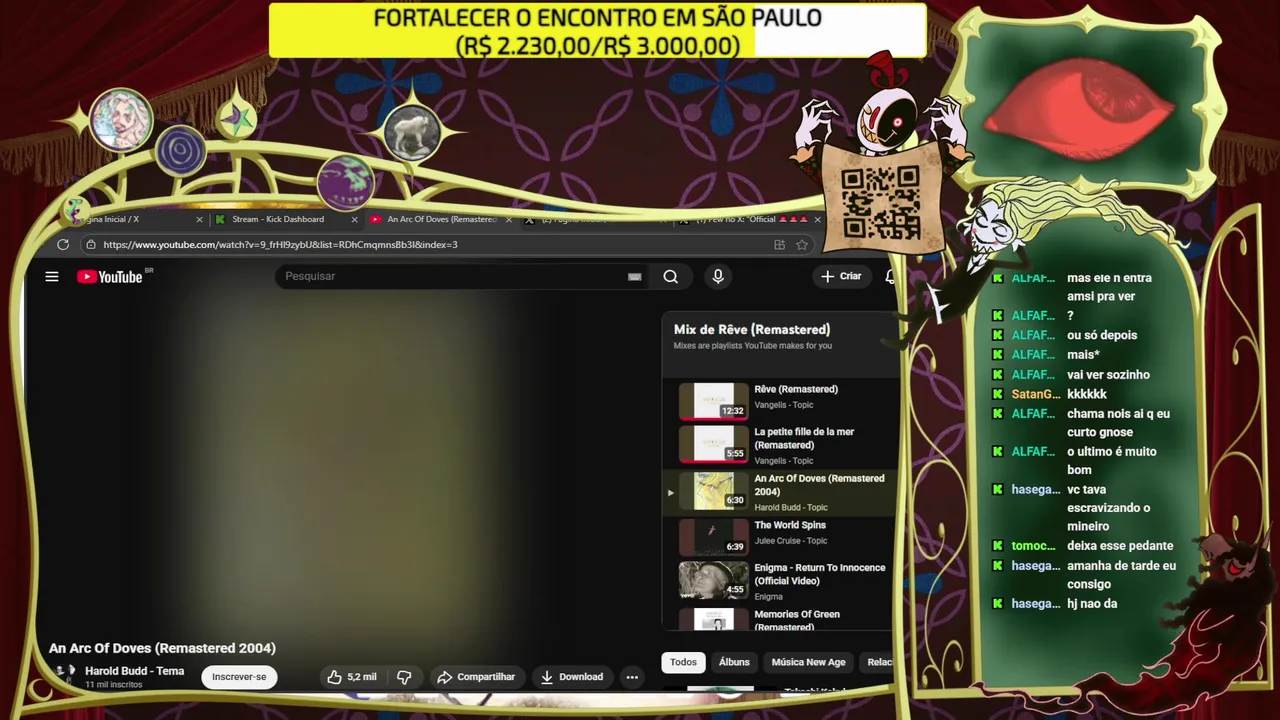This screenshot has width=1280, height=720.
Task: Click 'Harold Budd - Topic' playlist text
Action: [x=791, y=508]
